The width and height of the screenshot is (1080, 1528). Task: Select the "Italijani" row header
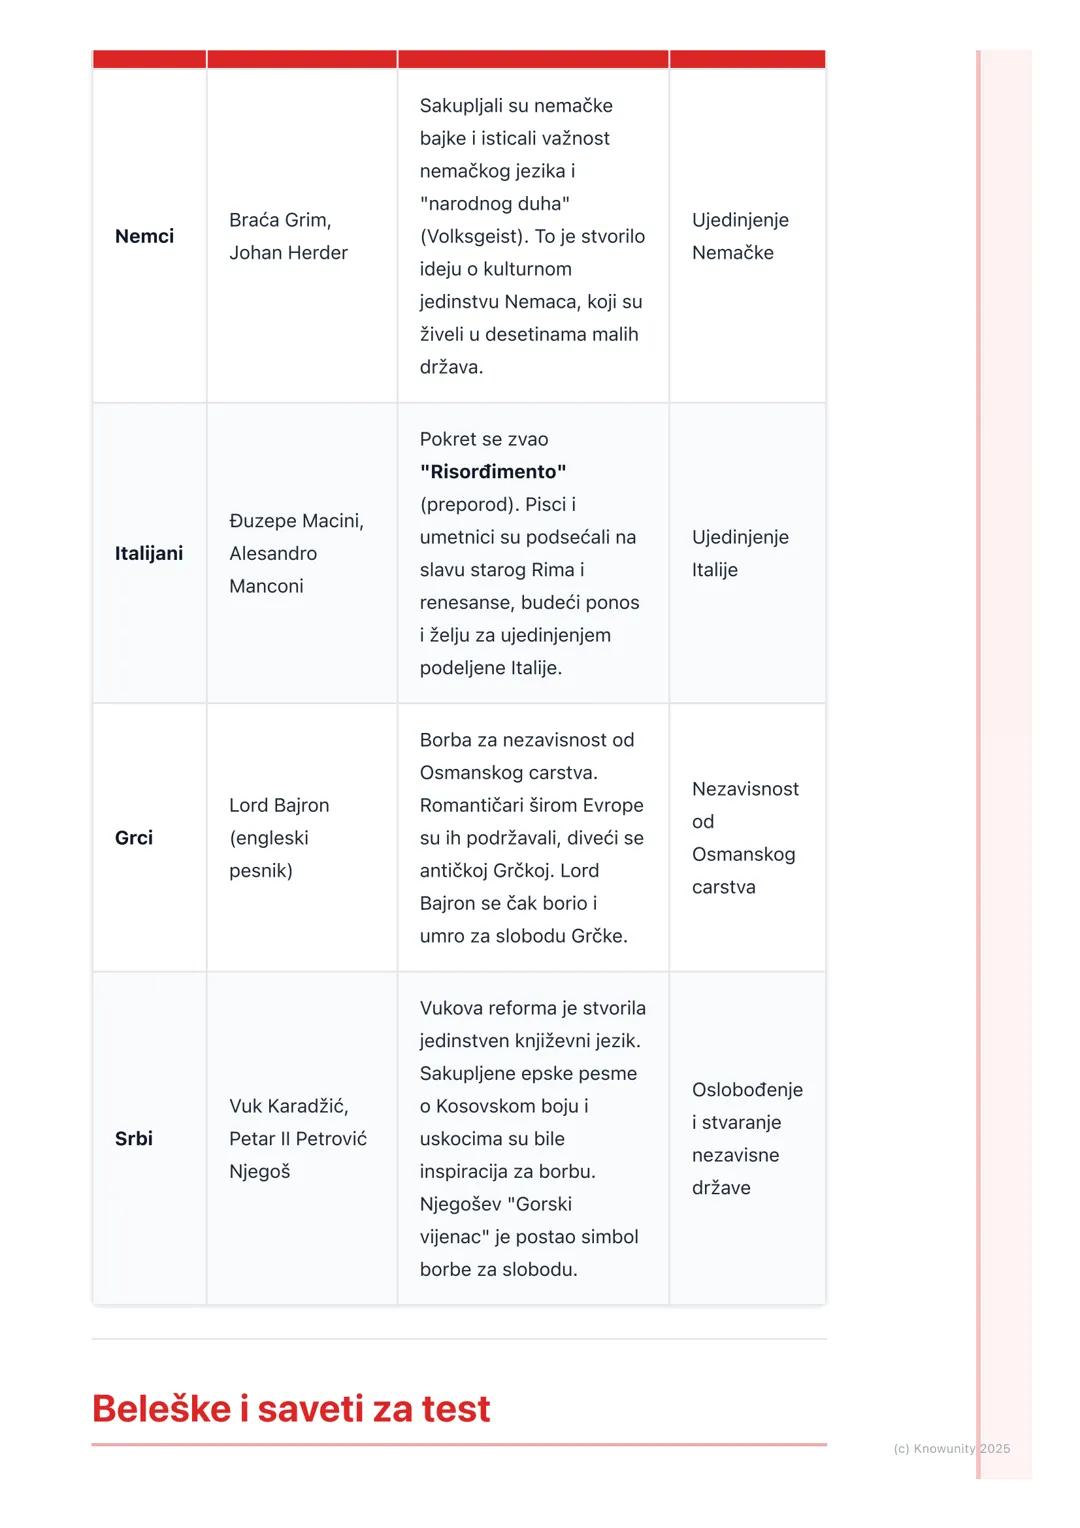coord(149,553)
